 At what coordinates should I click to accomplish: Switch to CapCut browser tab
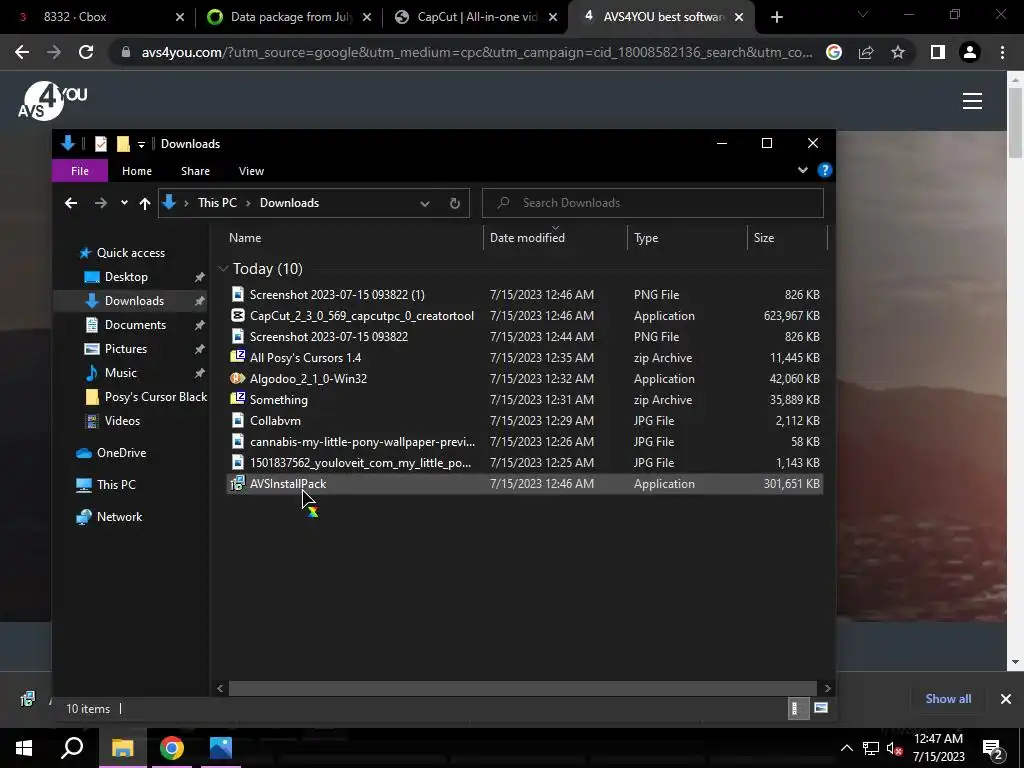click(477, 17)
